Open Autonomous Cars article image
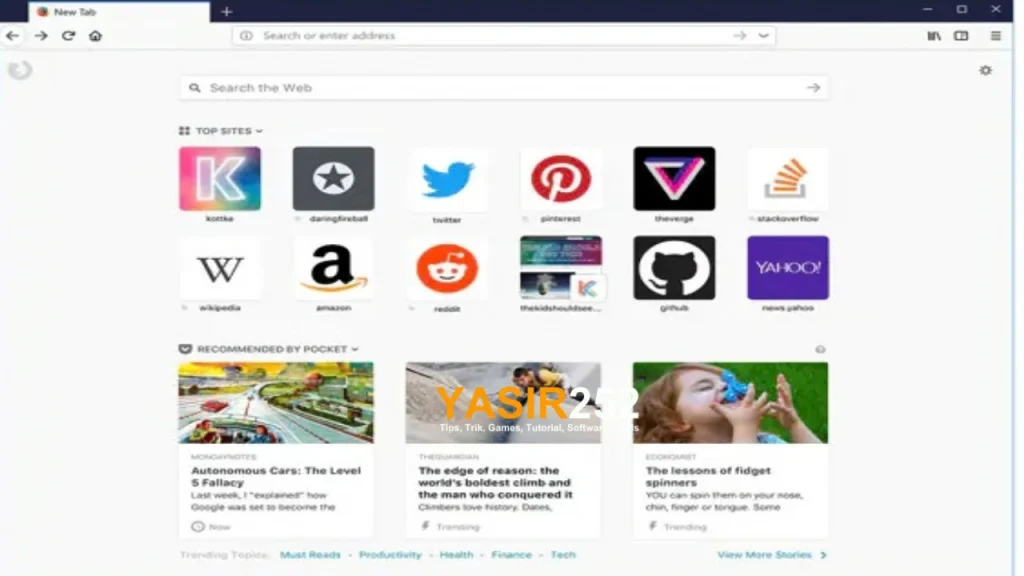1024x576 pixels. [276, 403]
